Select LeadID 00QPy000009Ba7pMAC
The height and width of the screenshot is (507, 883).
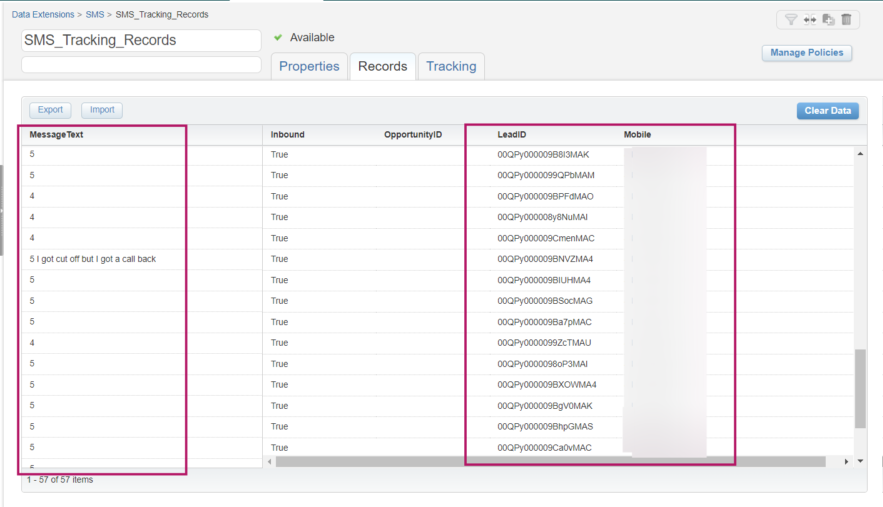544,322
